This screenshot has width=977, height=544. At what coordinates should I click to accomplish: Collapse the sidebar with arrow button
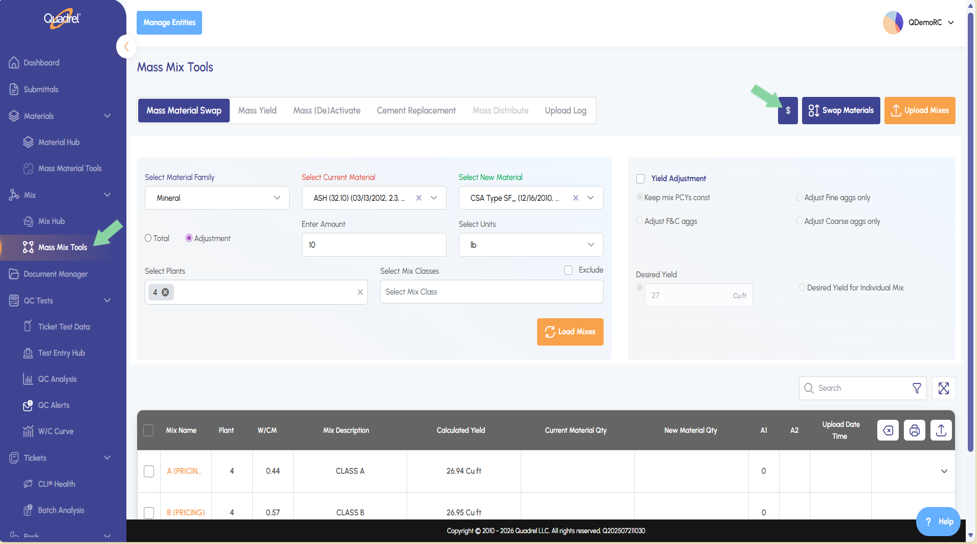126,47
